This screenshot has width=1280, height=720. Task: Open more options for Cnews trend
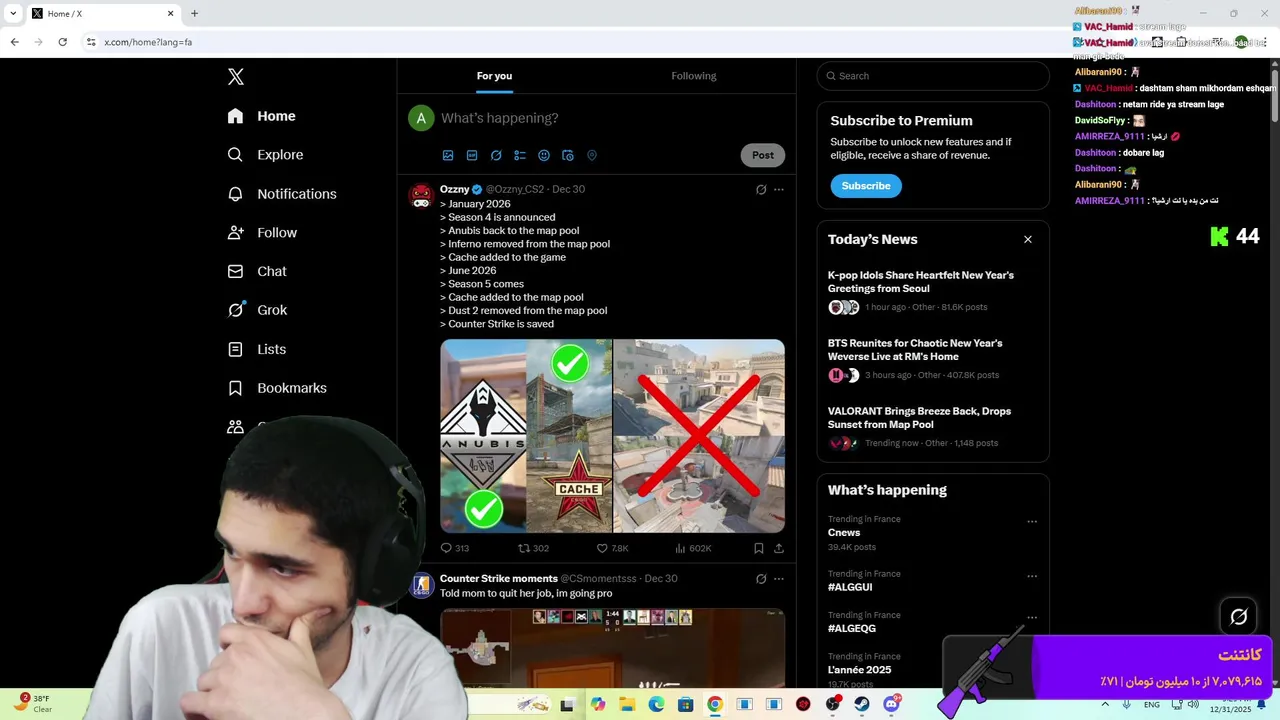tap(1032, 521)
